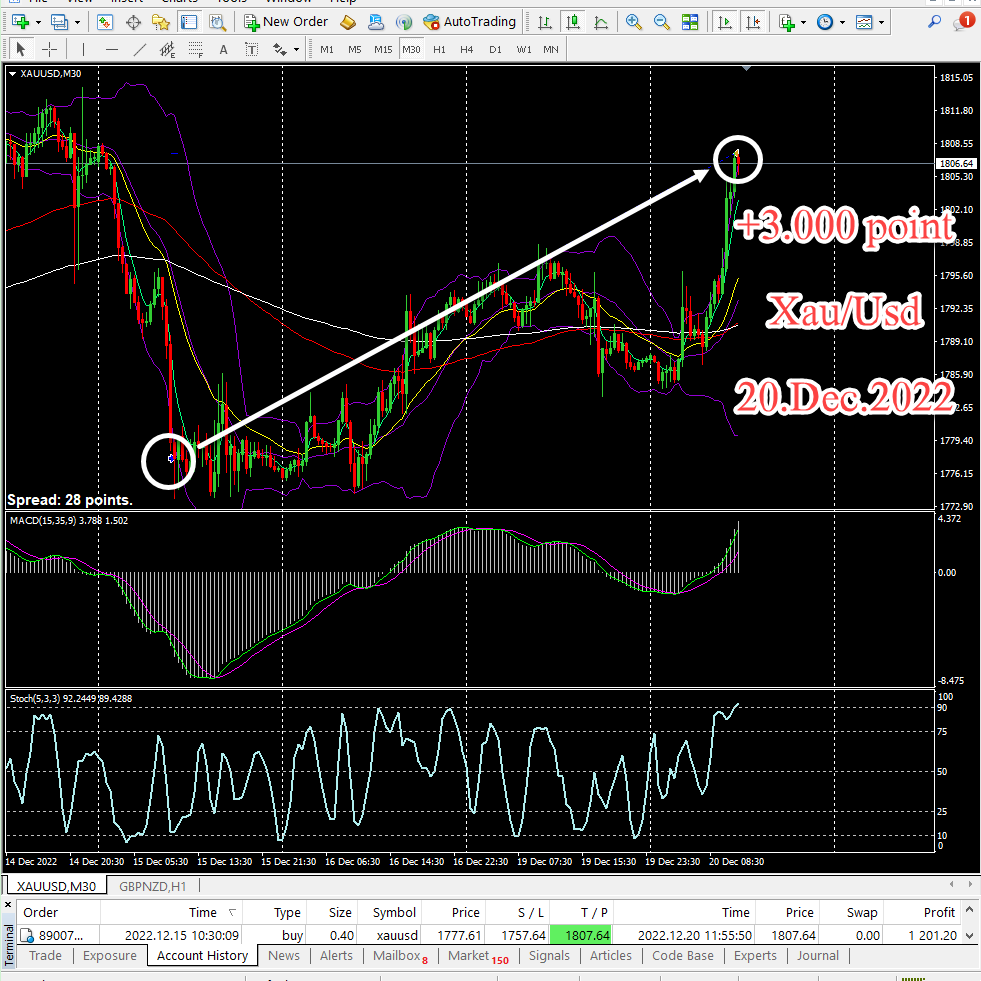Expand the chart profiles dropdown
The height and width of the screenshot is (981, 981).
74,21
